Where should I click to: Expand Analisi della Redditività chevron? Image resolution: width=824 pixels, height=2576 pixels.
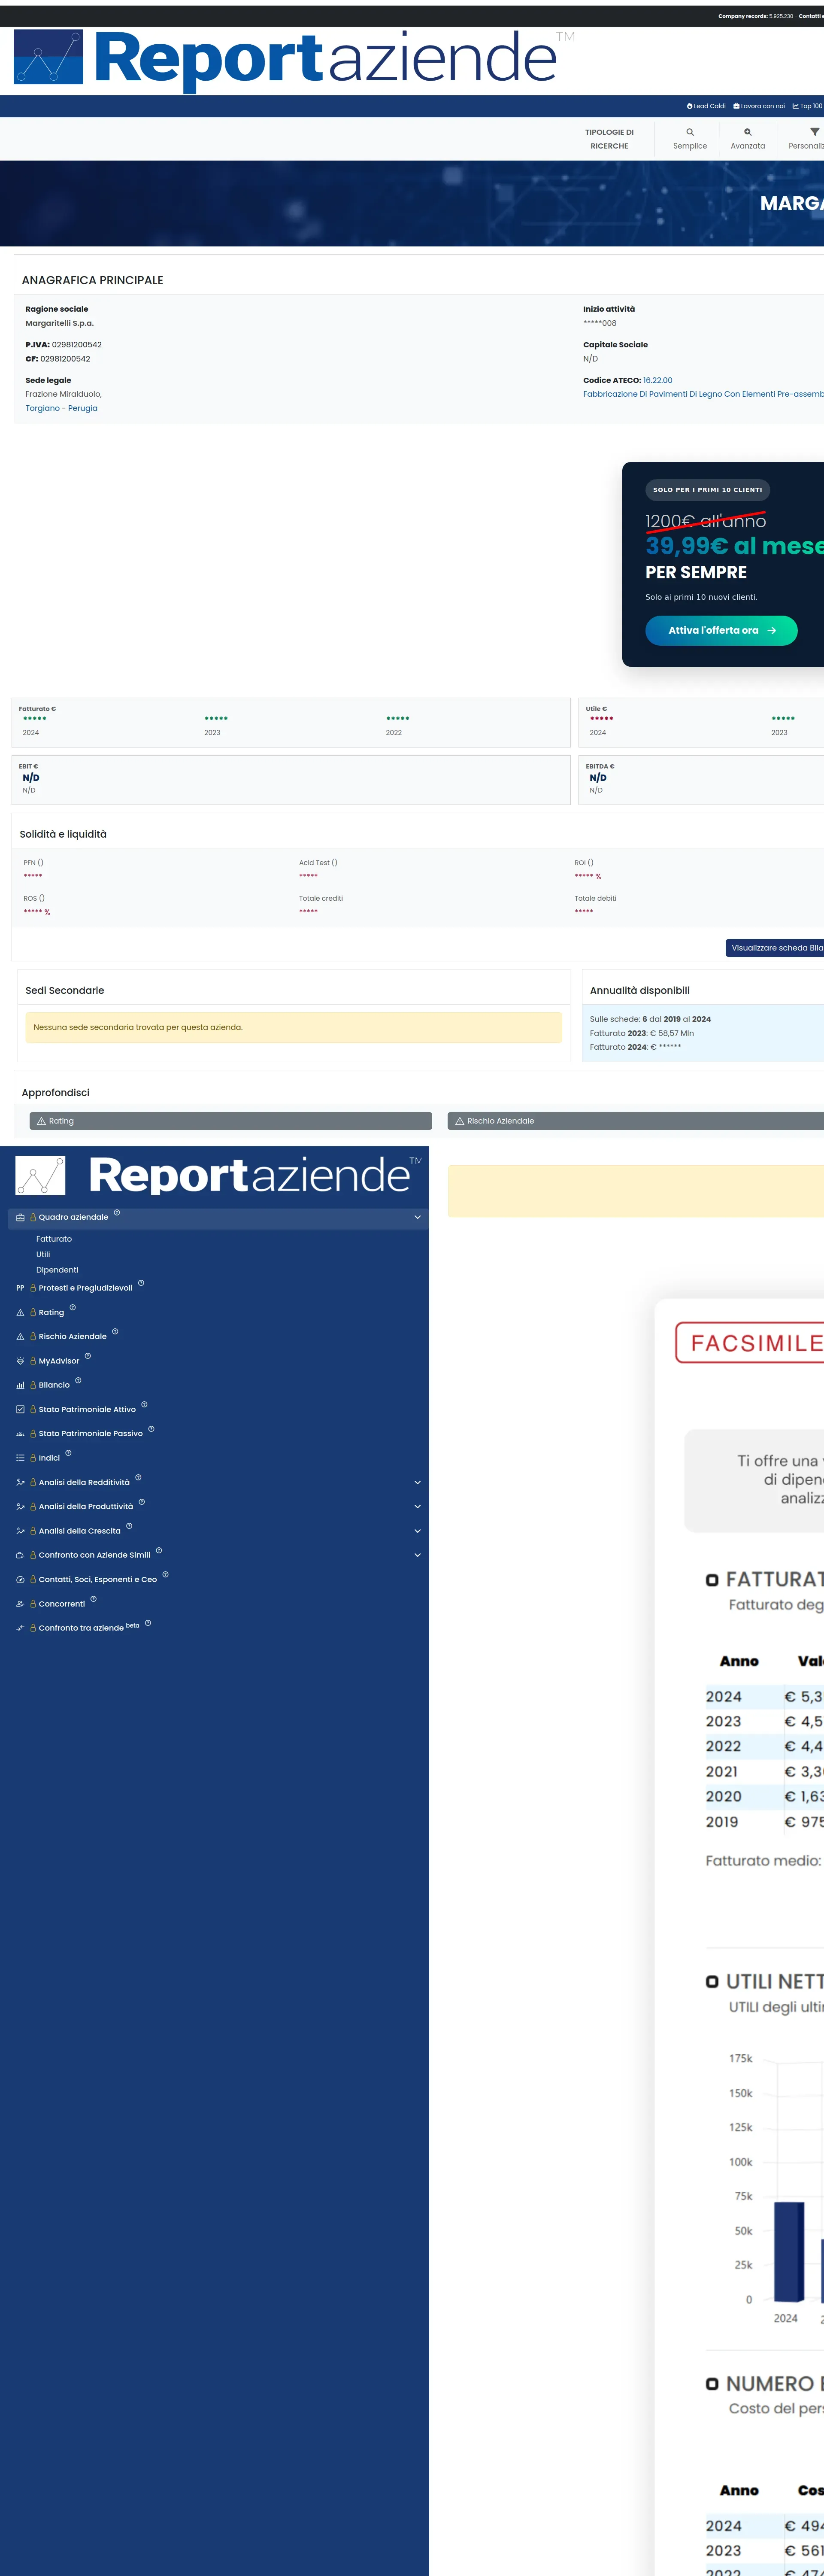click(417, 1482)
